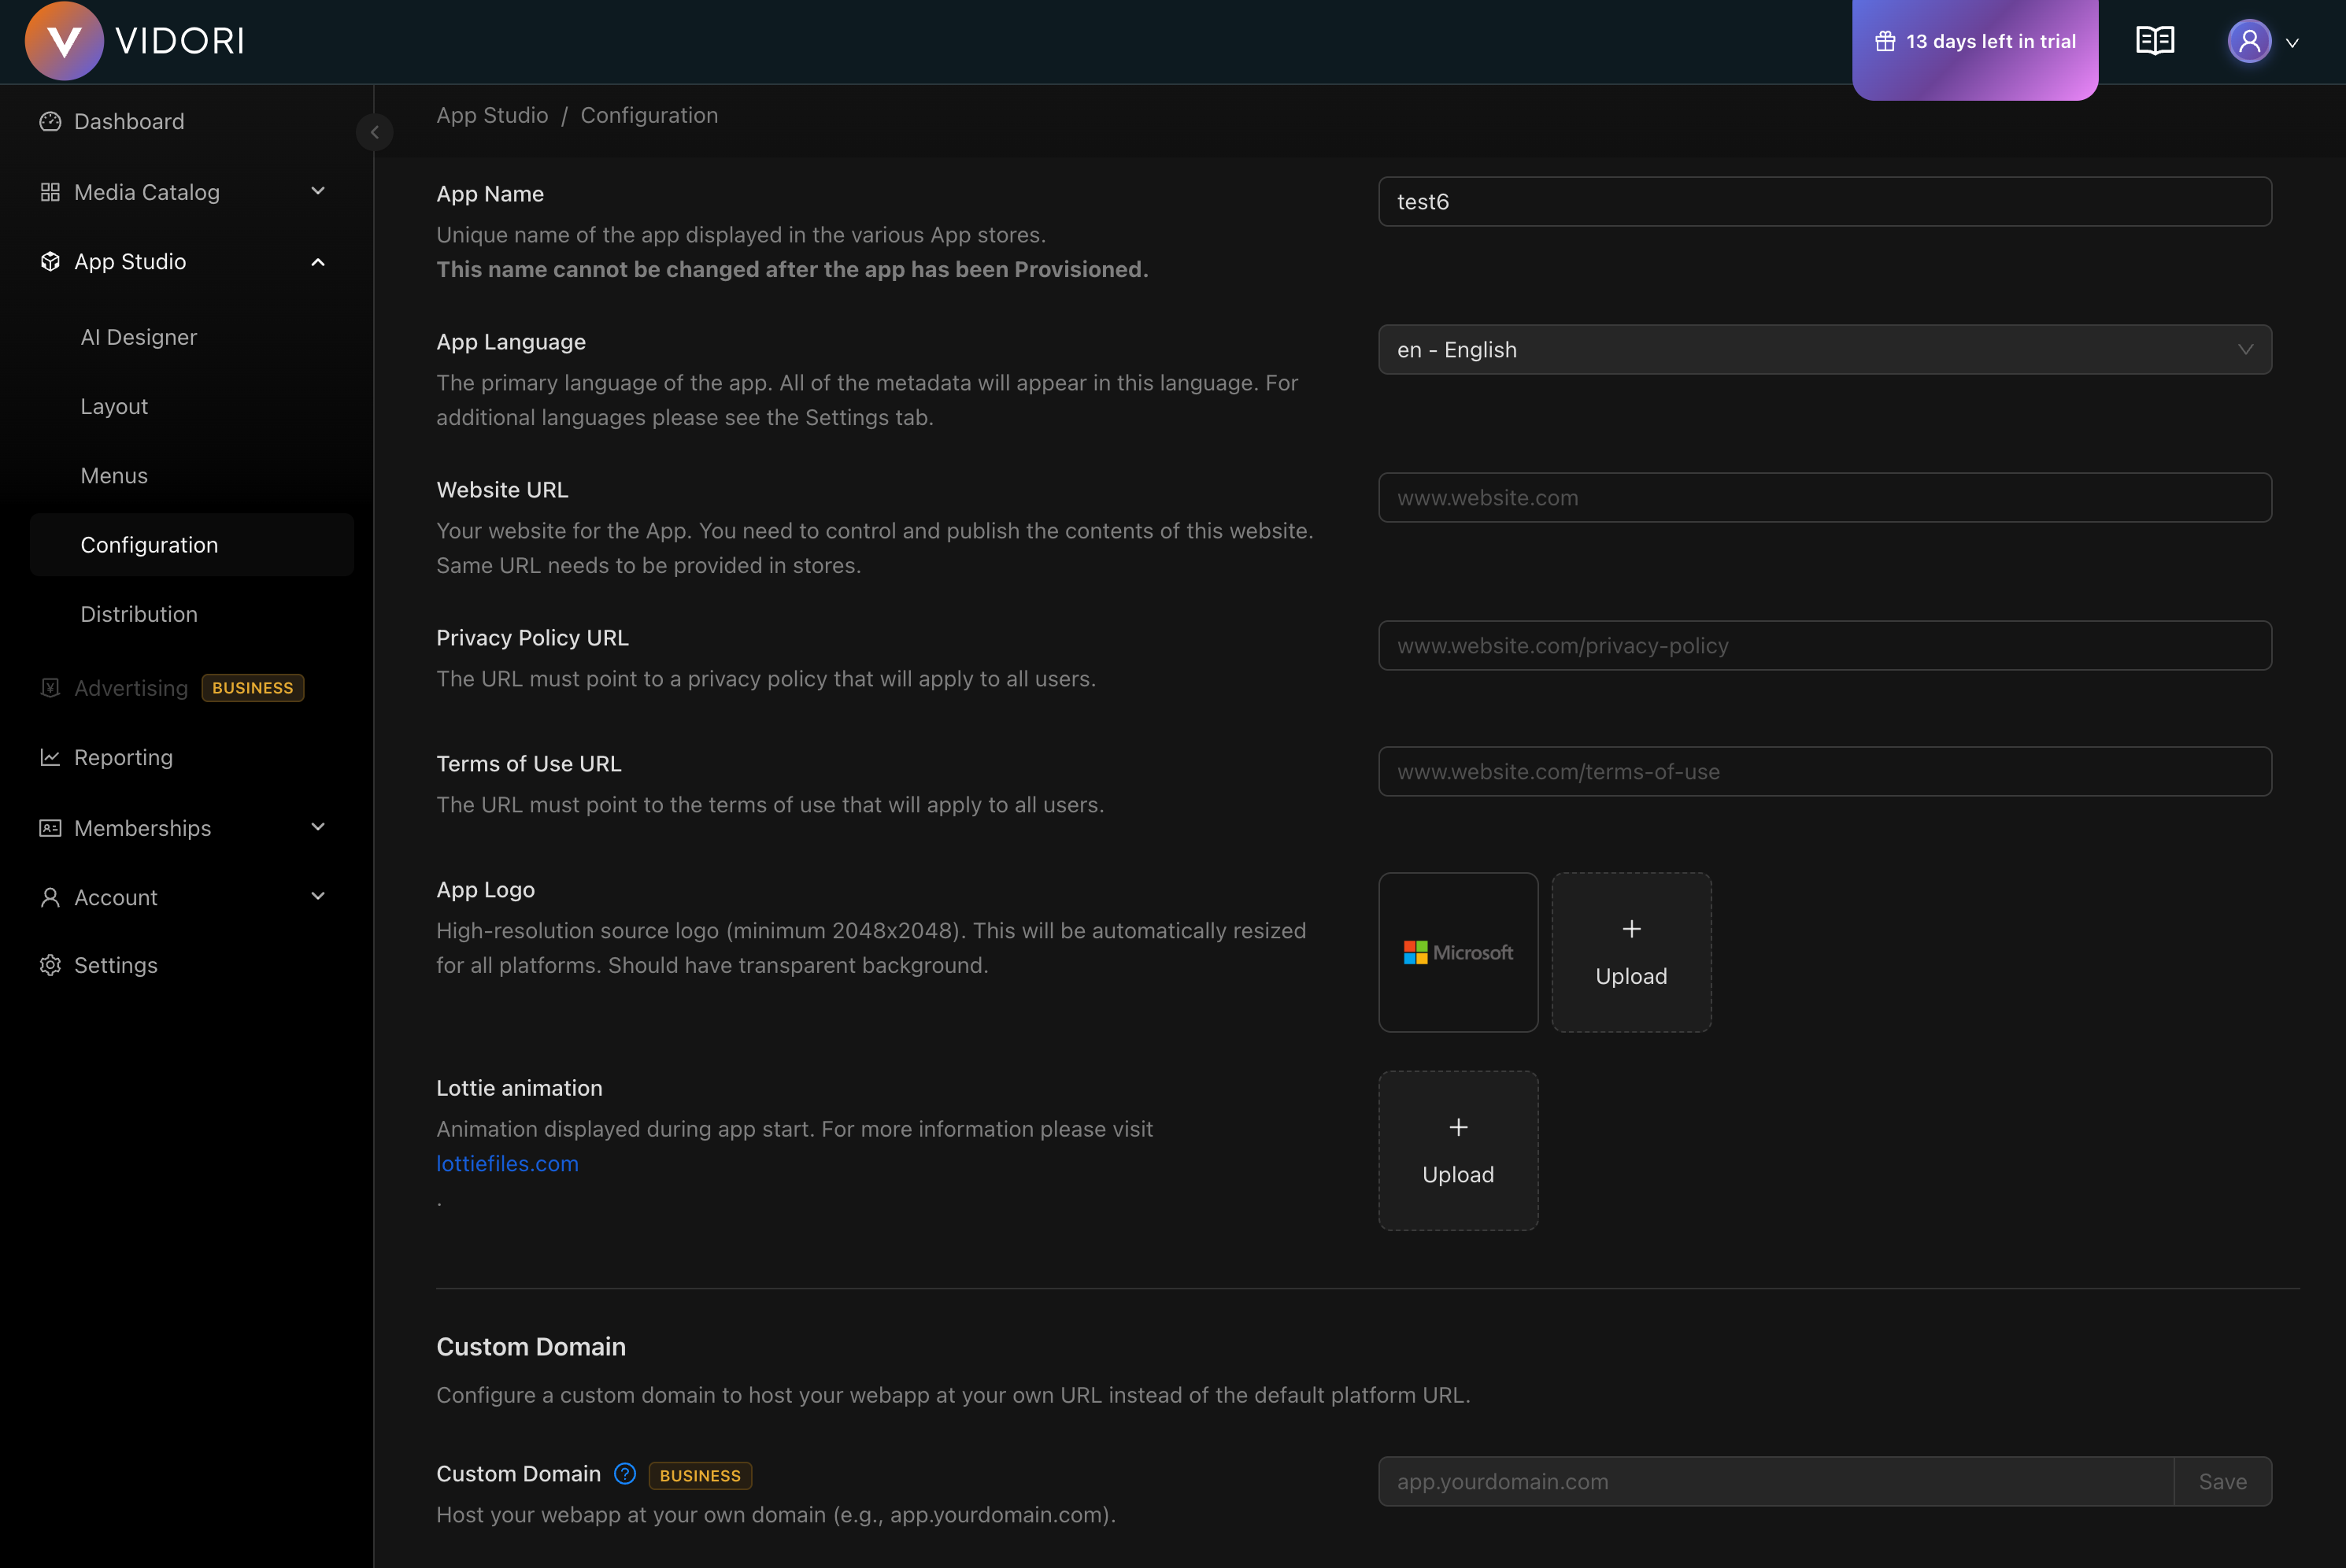Click the documentation book icon in the header
The width and height of the screenshot is (2346, 1568).
pyautogui.click(x=2154, y=40)
